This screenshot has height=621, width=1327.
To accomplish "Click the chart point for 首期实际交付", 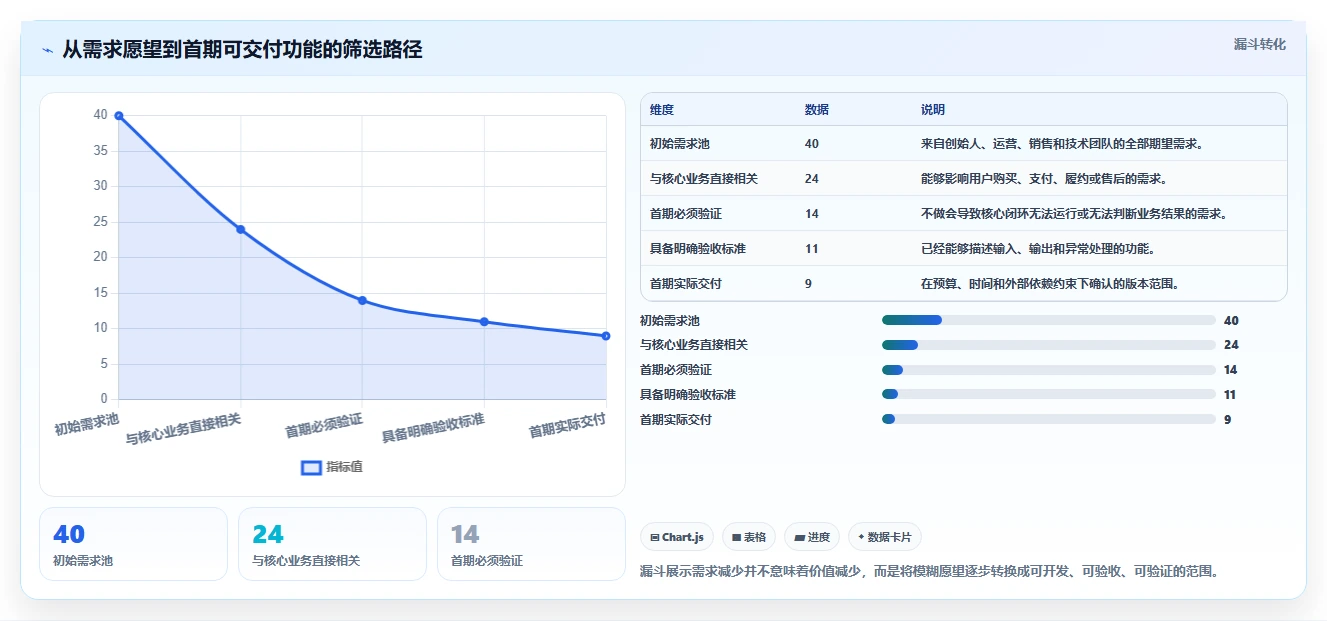I will pyautogui.click(x=606, y=336).
